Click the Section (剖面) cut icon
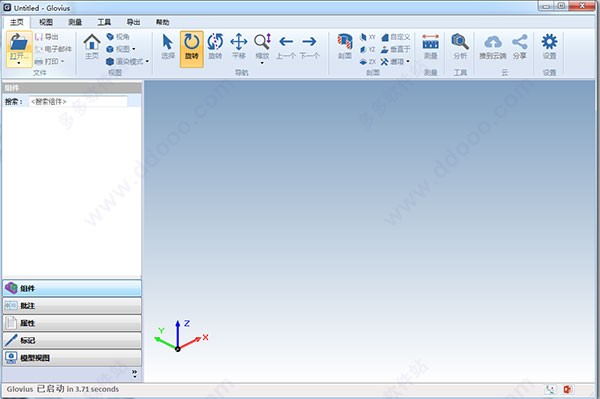Screen dimensions: 600x399 pos(345,47)
